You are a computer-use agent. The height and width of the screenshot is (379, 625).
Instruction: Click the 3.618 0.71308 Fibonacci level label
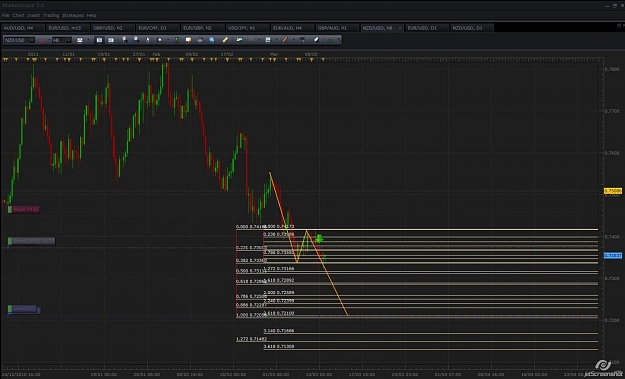coord(279,346)
